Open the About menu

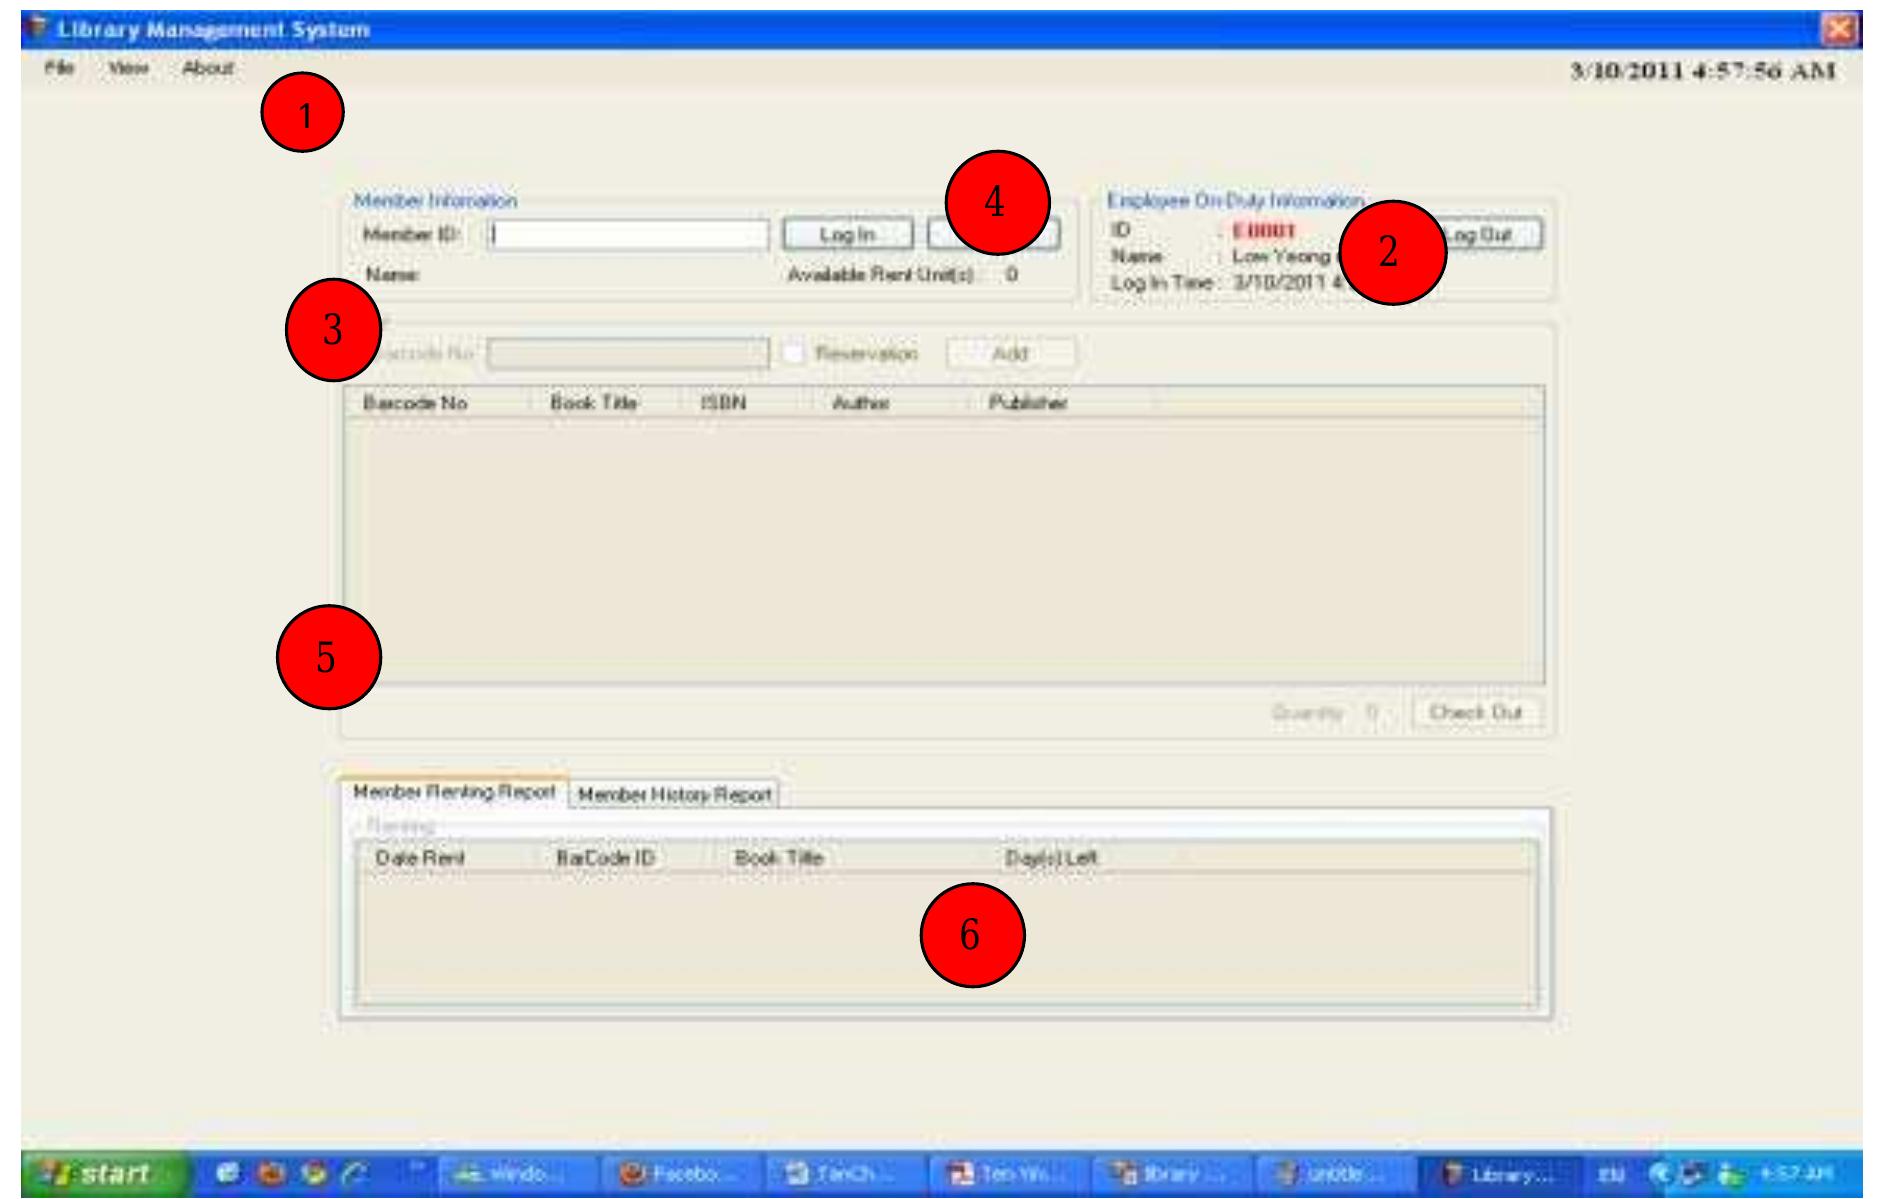(207, 68)
